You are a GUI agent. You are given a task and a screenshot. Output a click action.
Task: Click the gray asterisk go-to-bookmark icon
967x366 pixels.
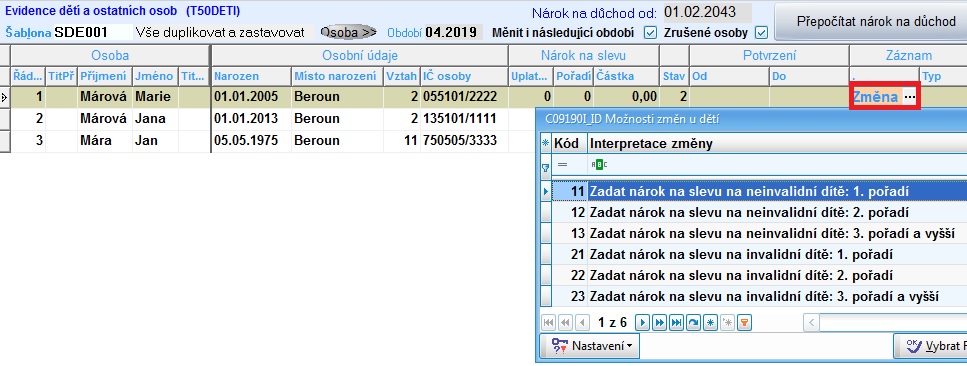727,322
